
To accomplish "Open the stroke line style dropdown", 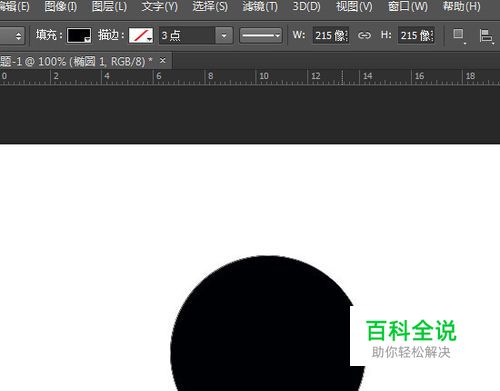I will pos(261,35).
